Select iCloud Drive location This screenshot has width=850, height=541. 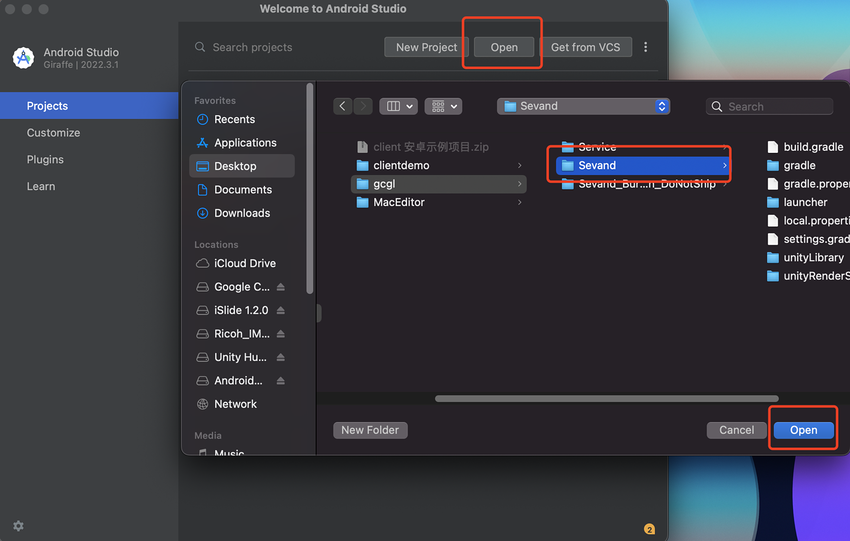(242, 263)
